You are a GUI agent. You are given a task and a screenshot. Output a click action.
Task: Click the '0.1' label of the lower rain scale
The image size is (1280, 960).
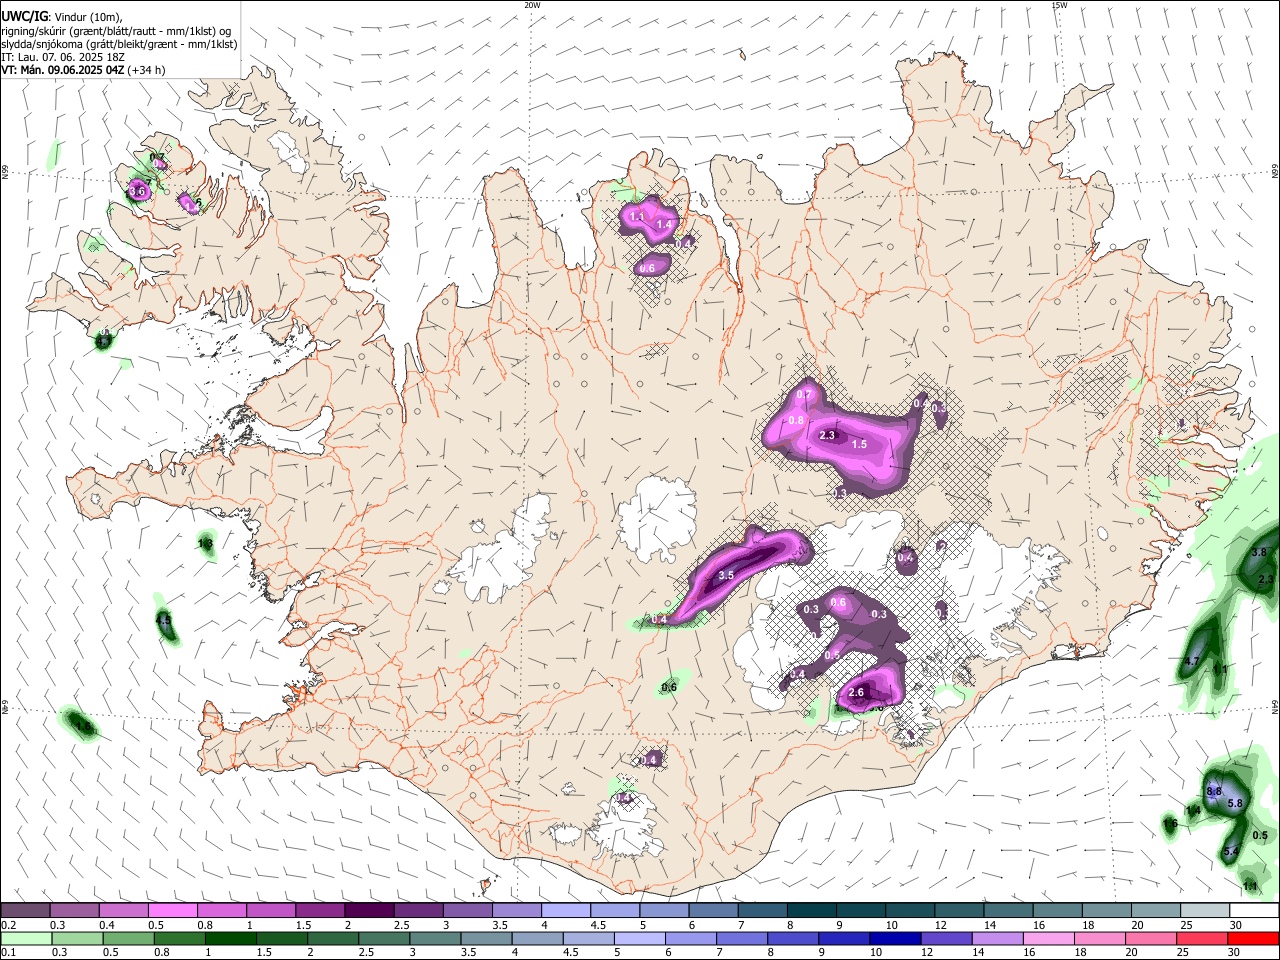[x=8, y=952]
